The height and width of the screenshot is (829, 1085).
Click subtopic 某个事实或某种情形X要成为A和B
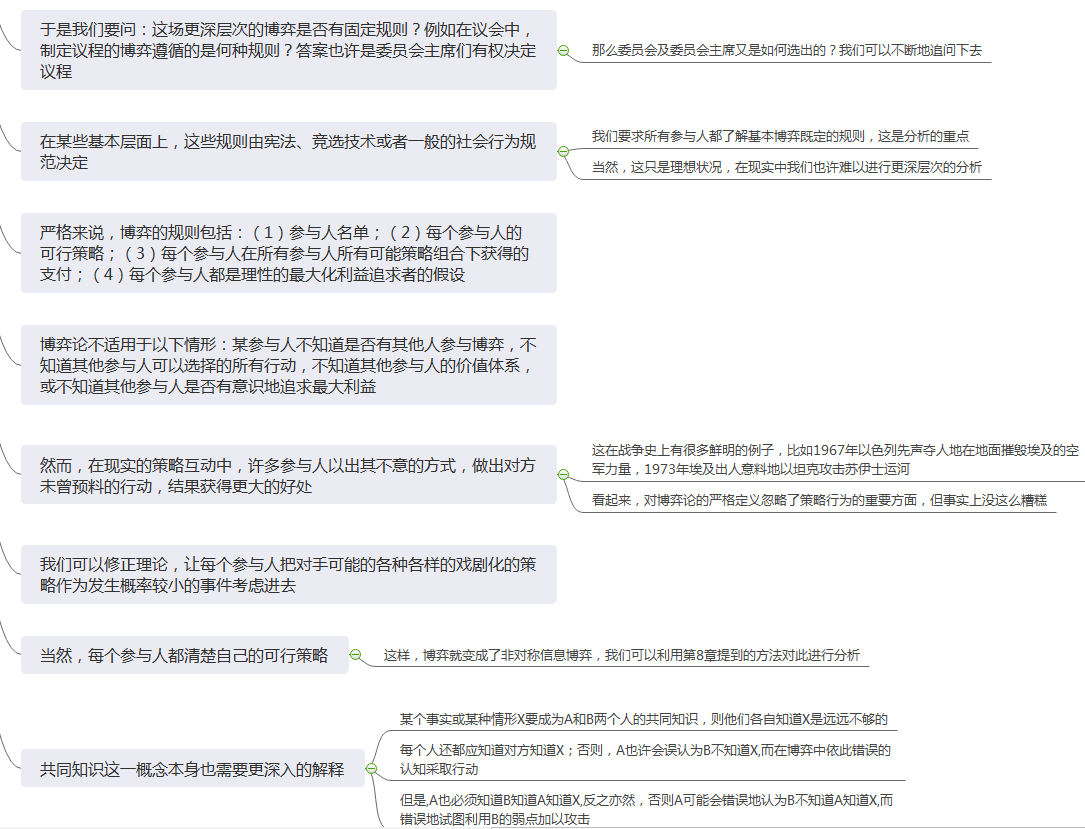644,720
